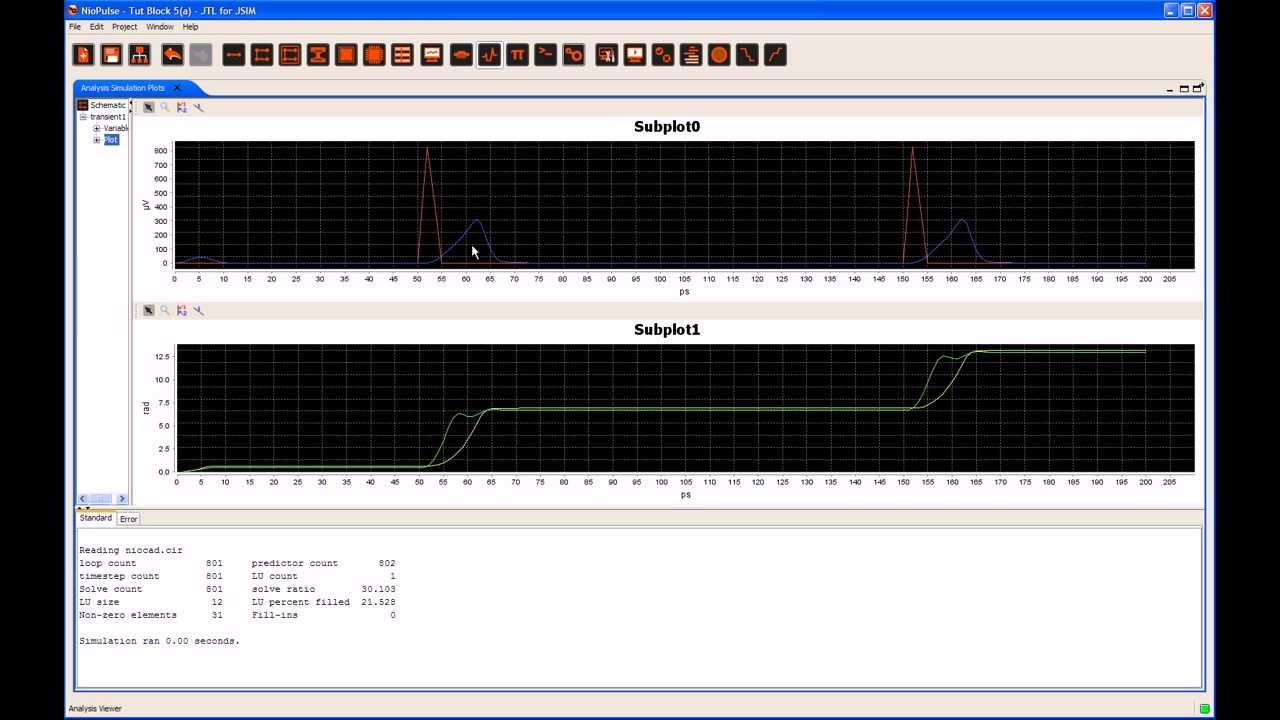Click the monitor-with-tools toolbar icon
Screen dimensions: 1280x720
tap(607, 55)
